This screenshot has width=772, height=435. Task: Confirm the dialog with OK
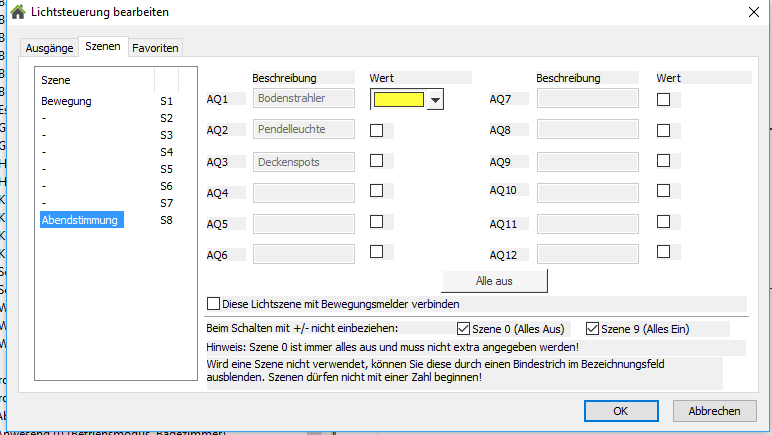point(620,410)
